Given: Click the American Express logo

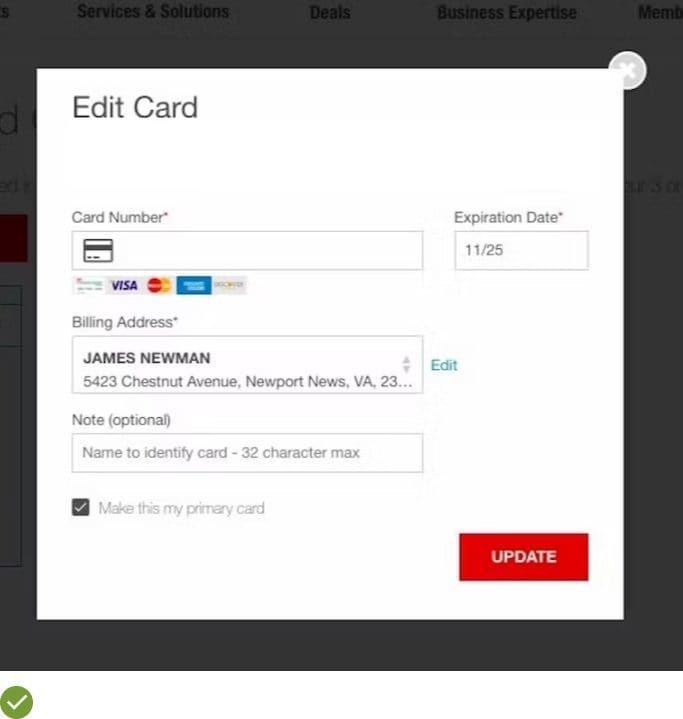Looking at the screenshot, I should pos(194,285).
